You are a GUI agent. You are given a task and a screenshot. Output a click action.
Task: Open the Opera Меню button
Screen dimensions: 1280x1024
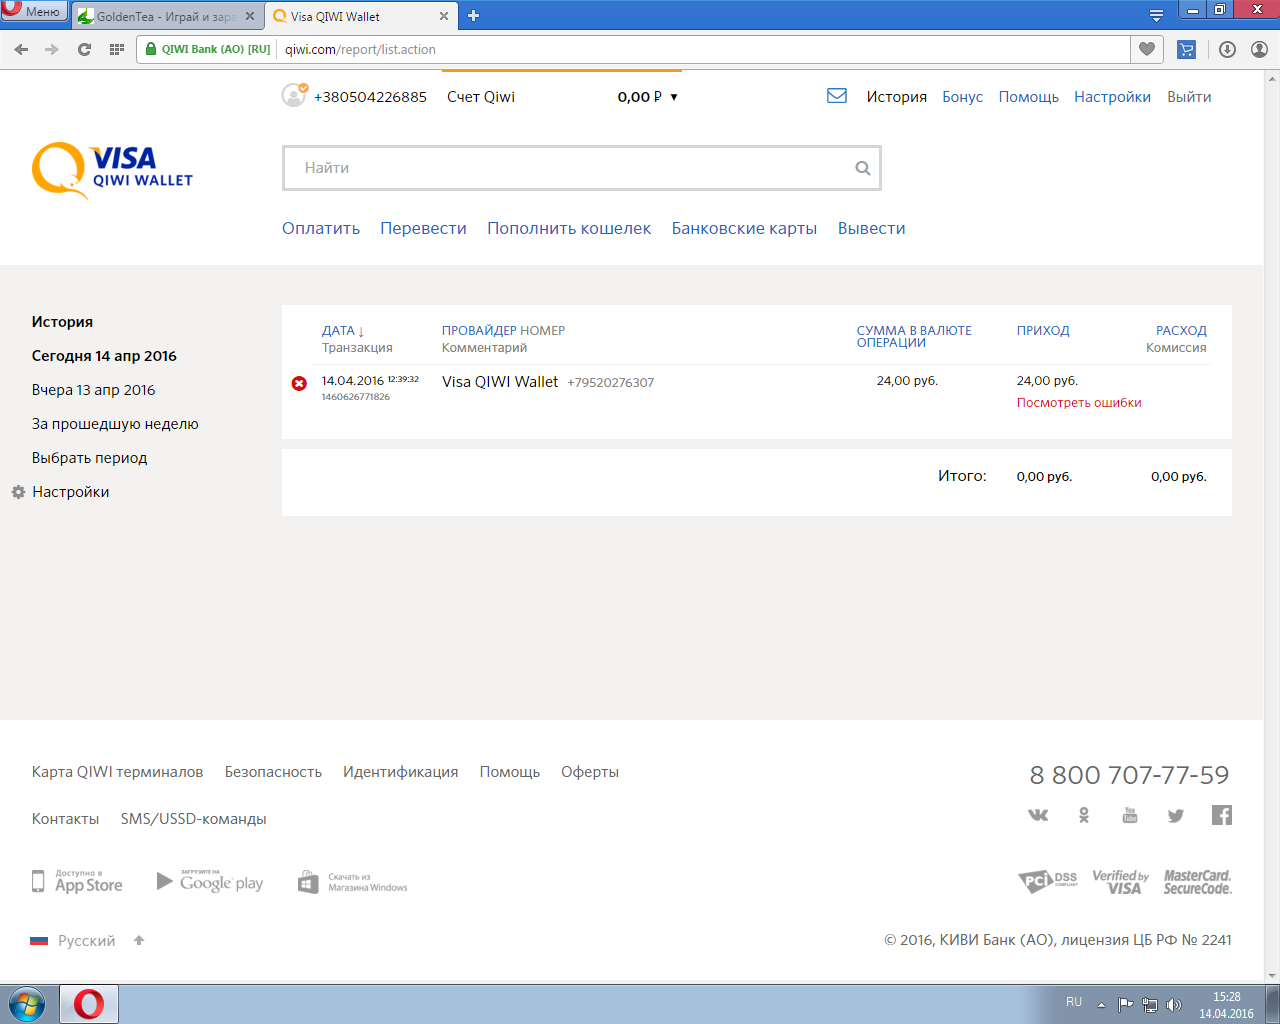pos(34,11)
